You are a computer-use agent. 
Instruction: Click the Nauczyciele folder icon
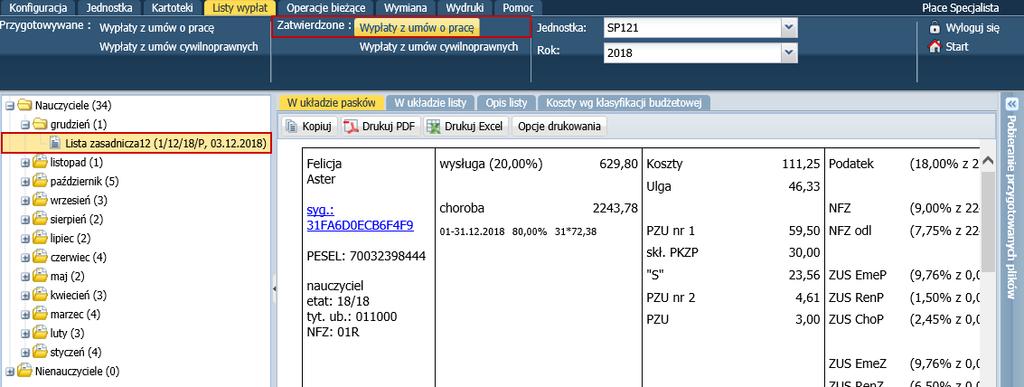click(x=24, y=105)
